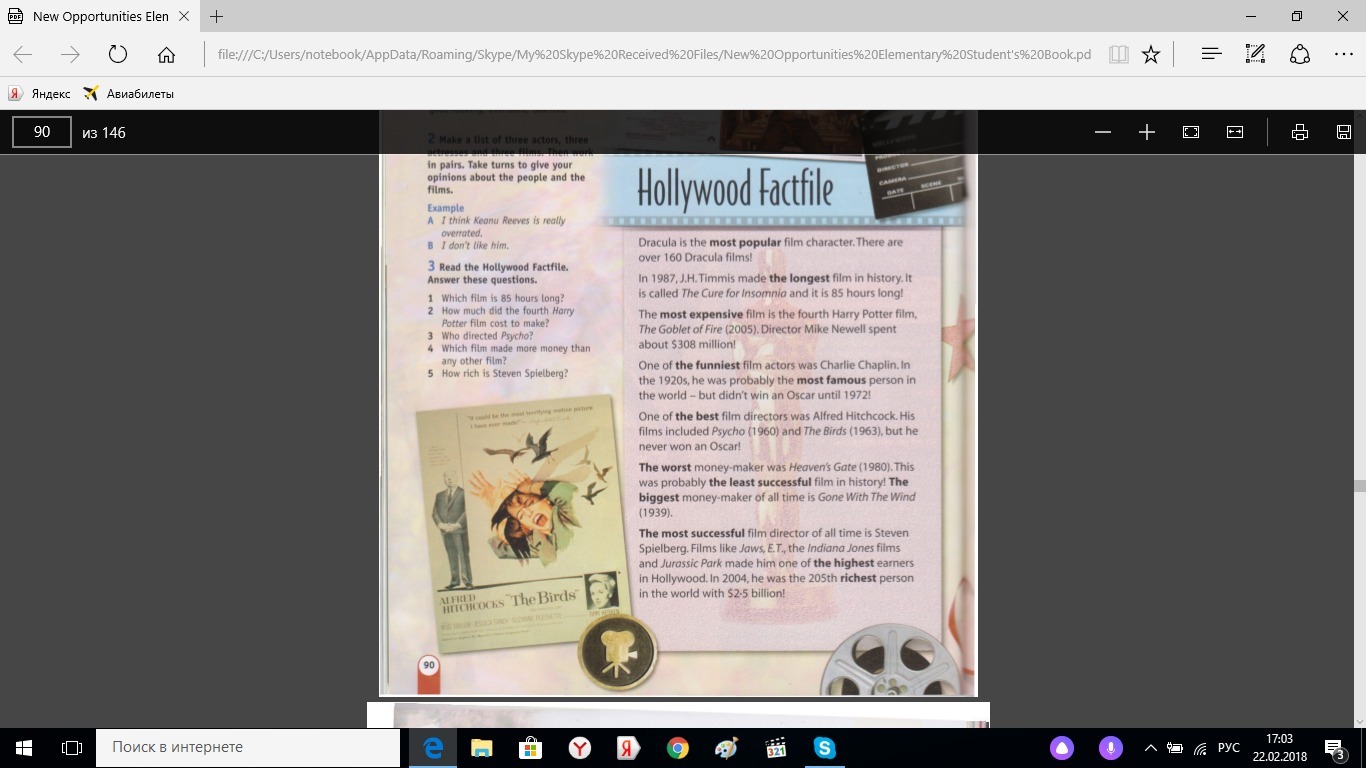This screenshot has width=1366, height=768.
Task: Click the taskbar search box Поиск в интернете
Action: pyautogui.click(x=248, y=748)
